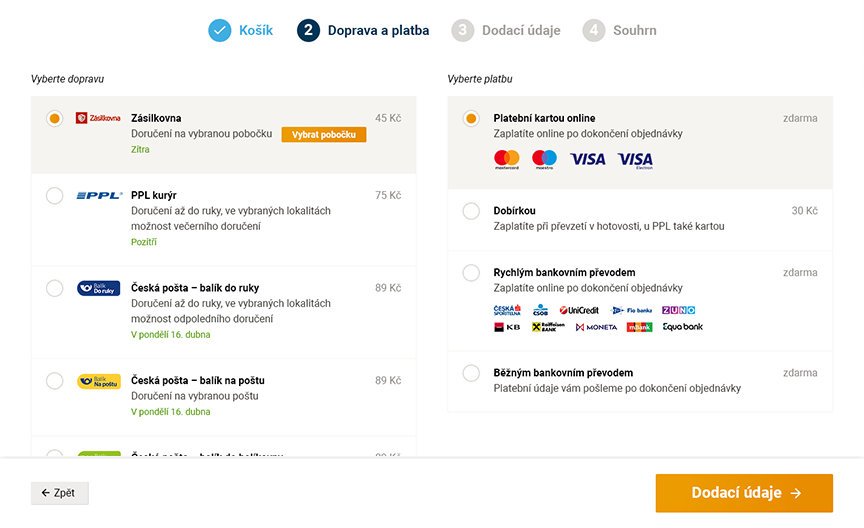The image size is (864, 528).
Task: Click the Maestro card logo
Action: coord(544,160)
